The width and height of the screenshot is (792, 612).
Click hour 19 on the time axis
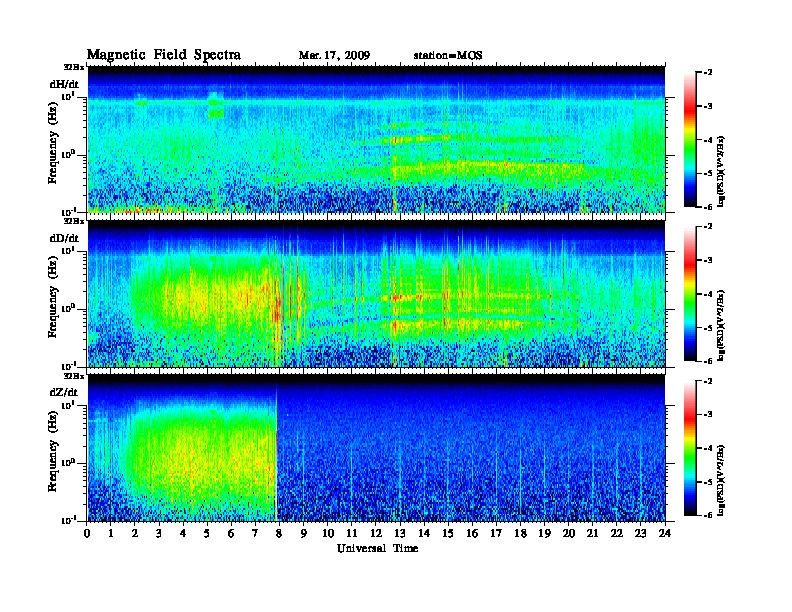coord(544,534)
